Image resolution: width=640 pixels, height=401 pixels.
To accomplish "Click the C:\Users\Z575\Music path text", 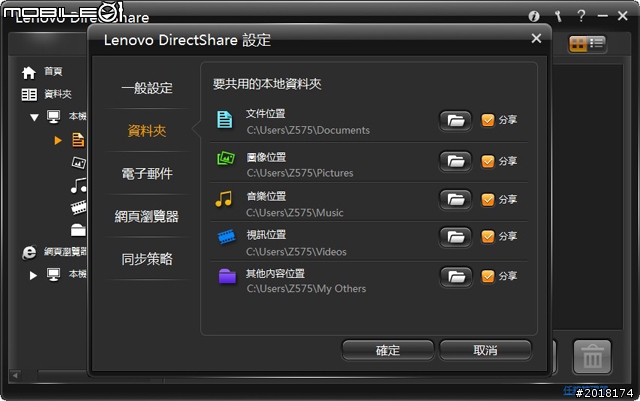I will (x=295, y=213).
